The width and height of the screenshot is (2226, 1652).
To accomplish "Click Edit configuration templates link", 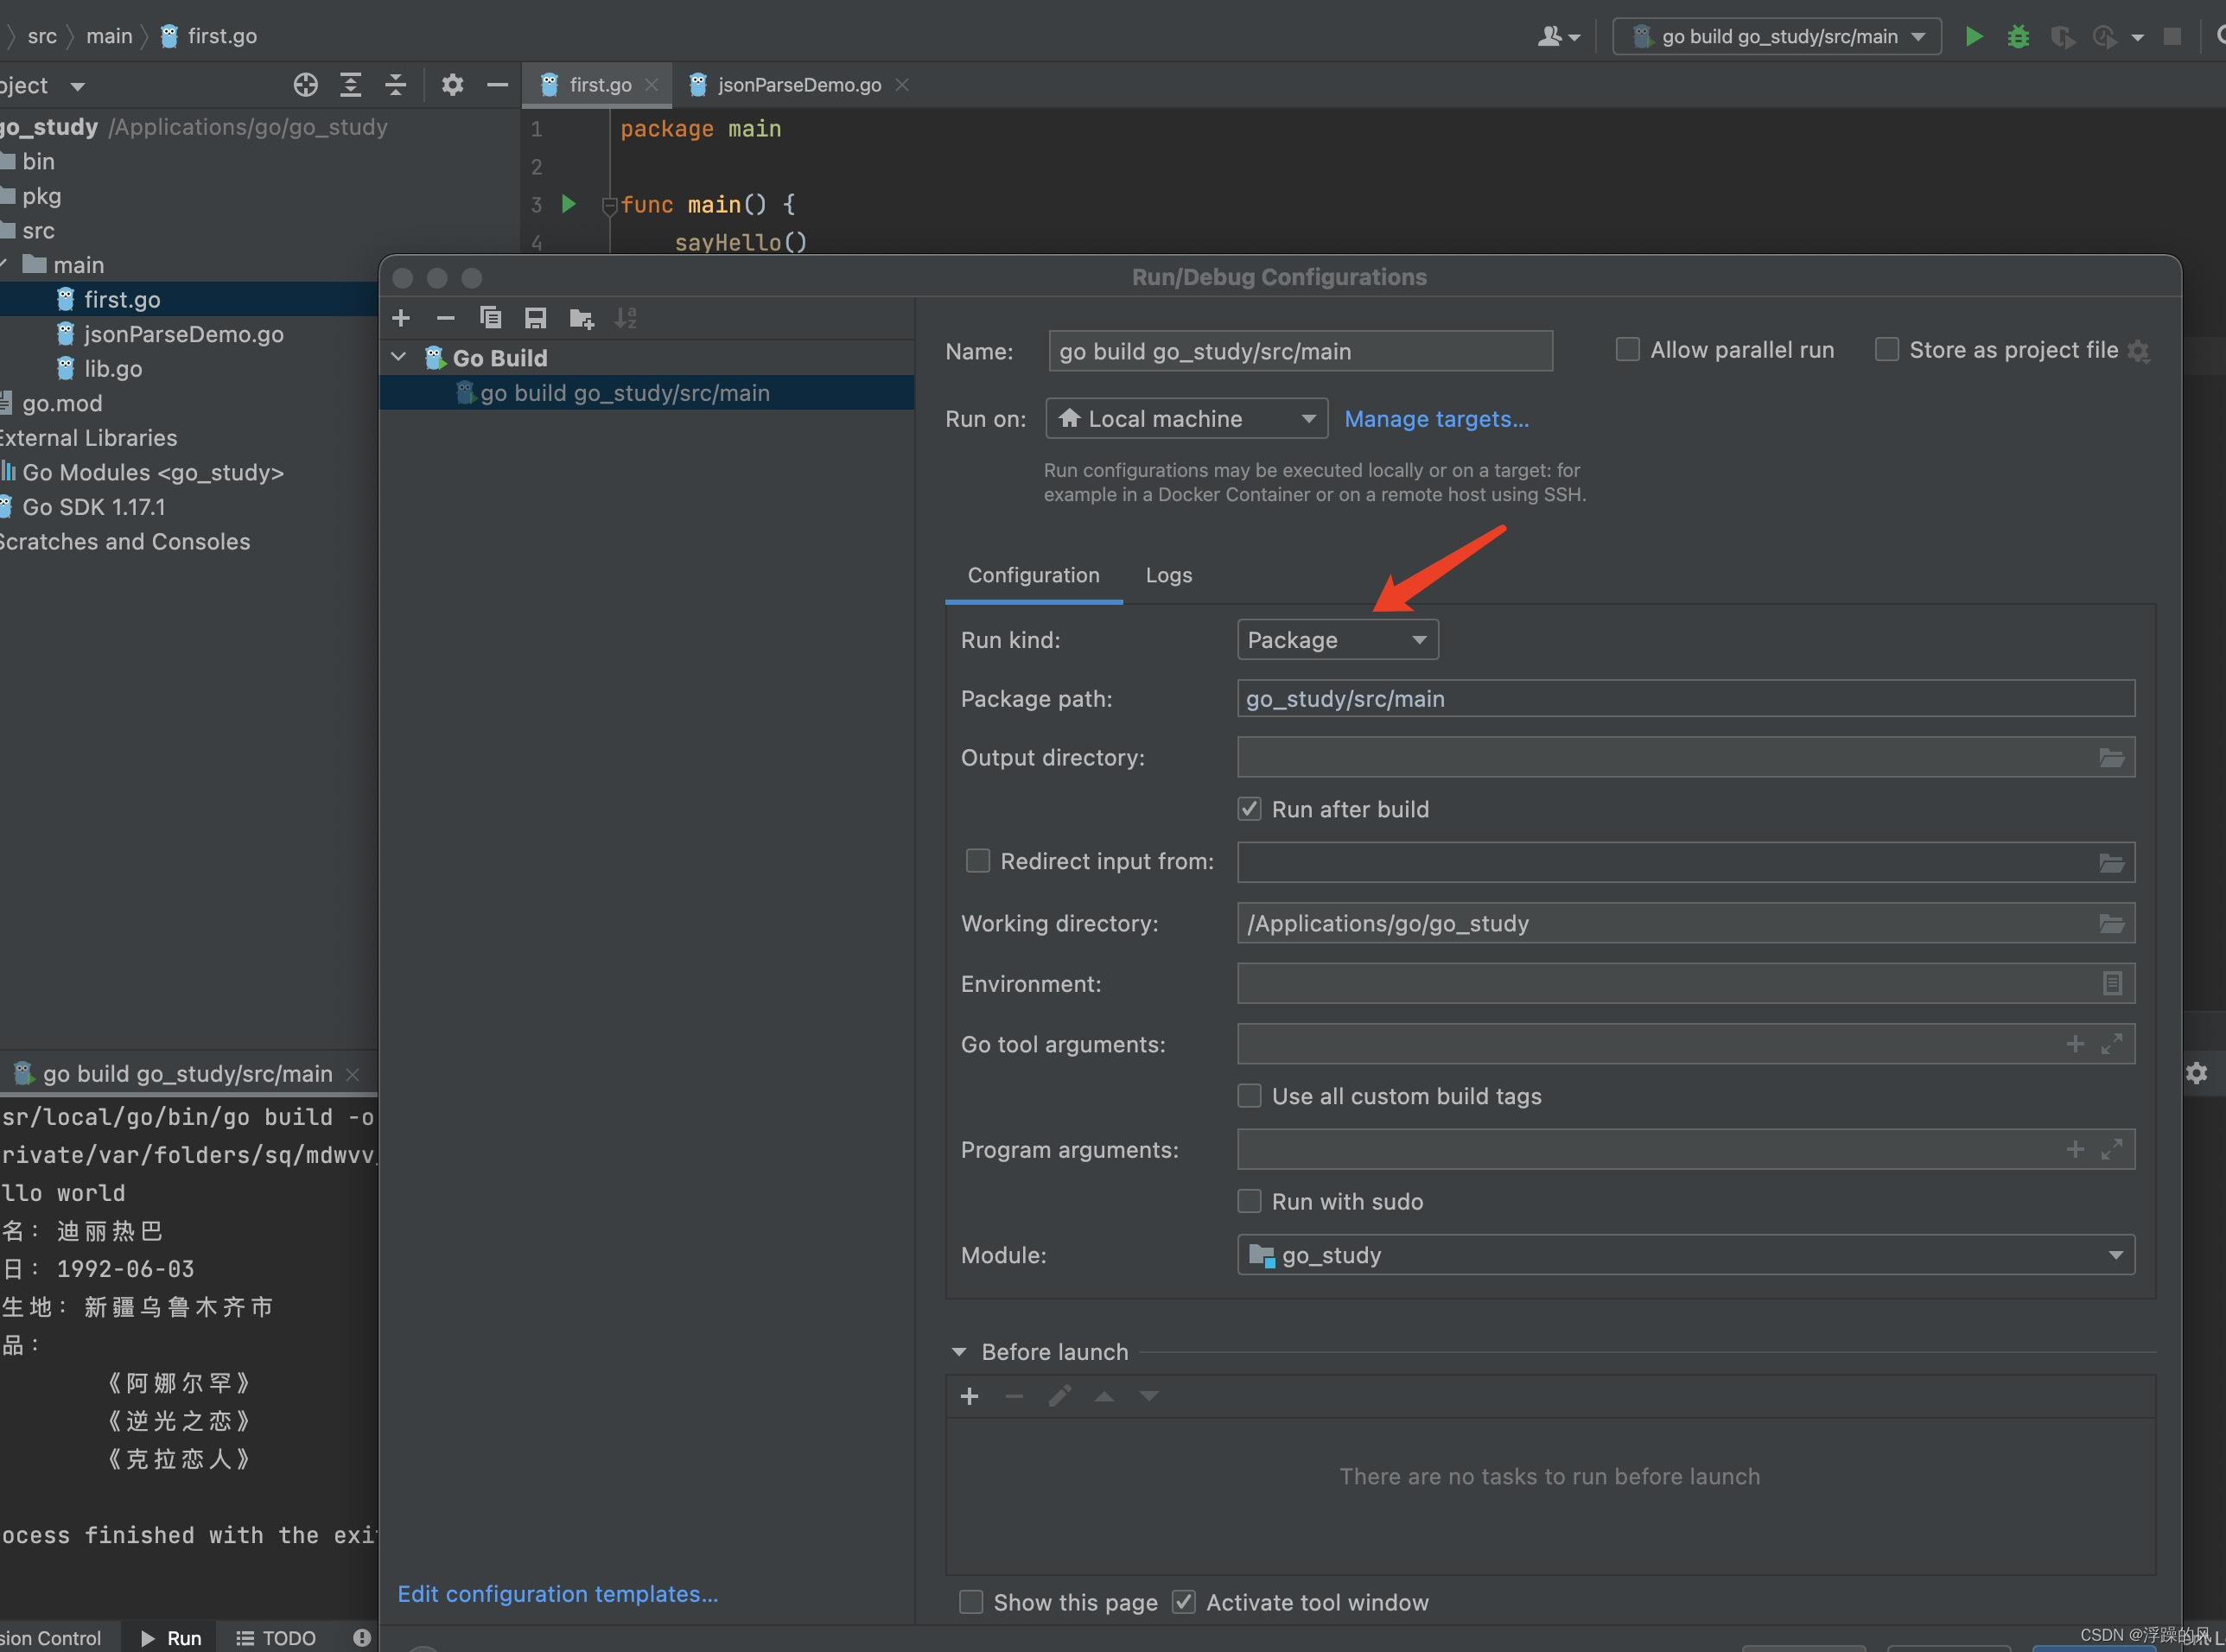I will coord(558,1594).
